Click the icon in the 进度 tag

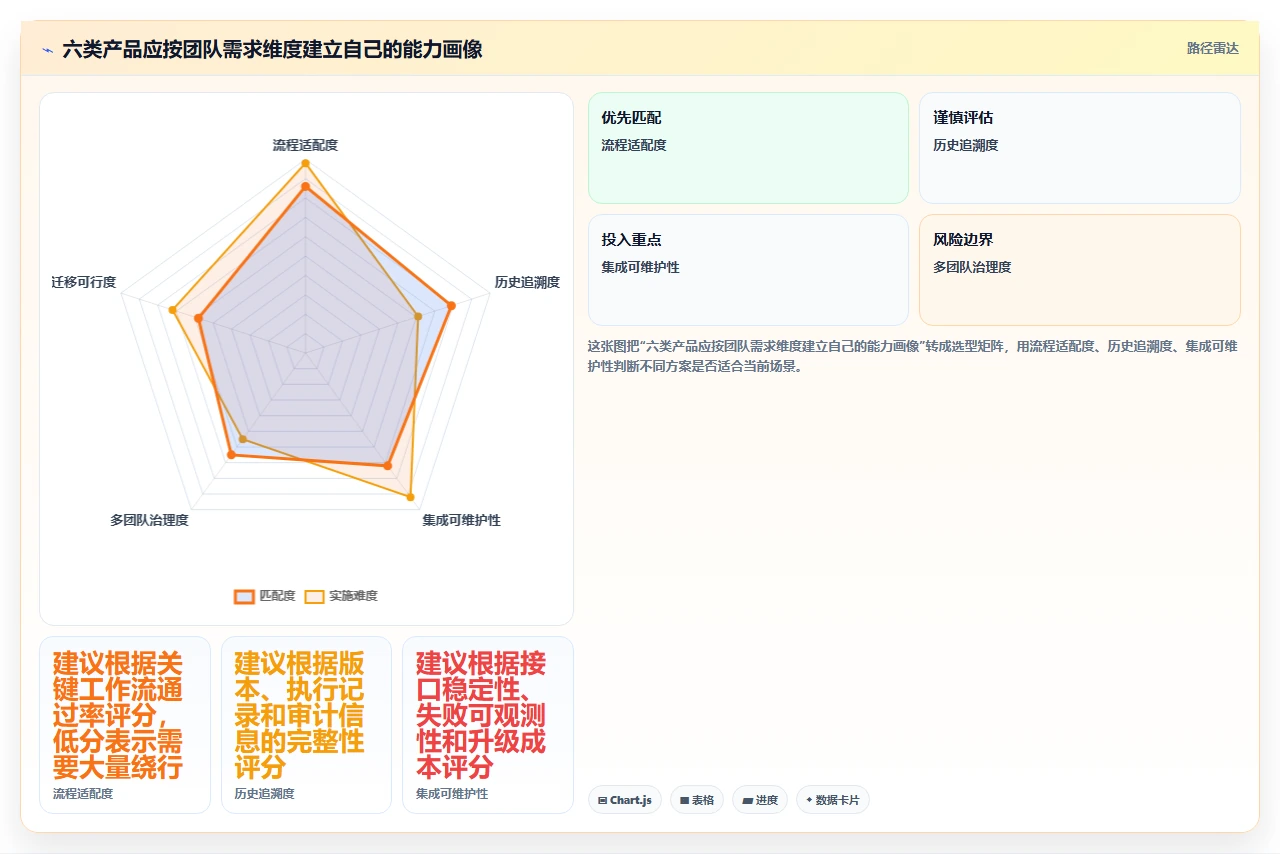[747, 800]
